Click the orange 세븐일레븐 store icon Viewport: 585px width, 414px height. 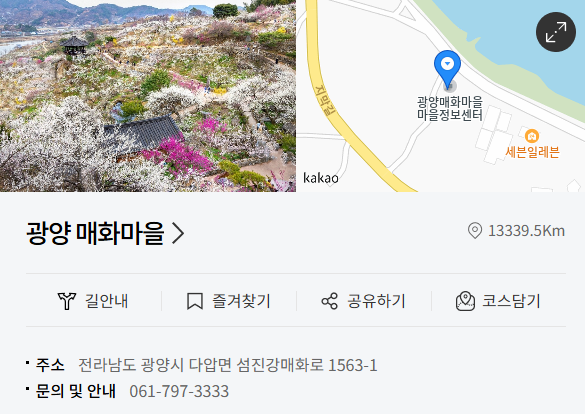532,136
